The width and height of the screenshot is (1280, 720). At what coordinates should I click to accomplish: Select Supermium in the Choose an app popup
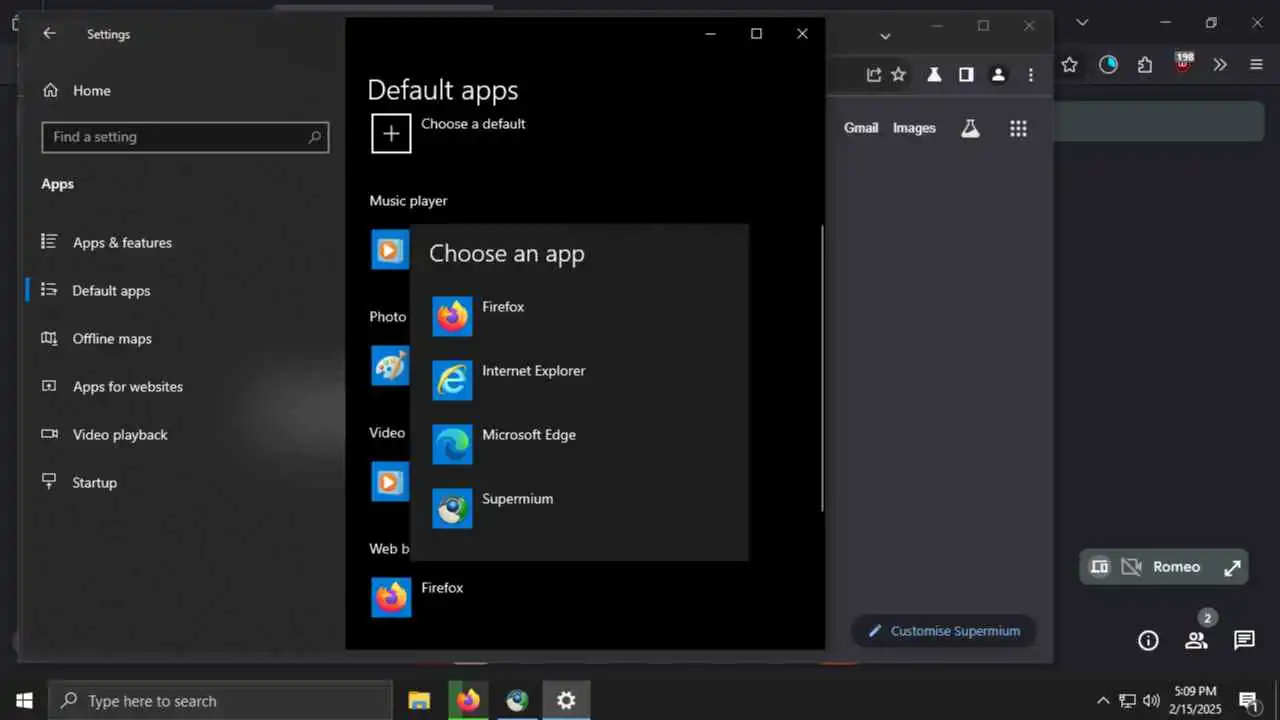[579, 508]
